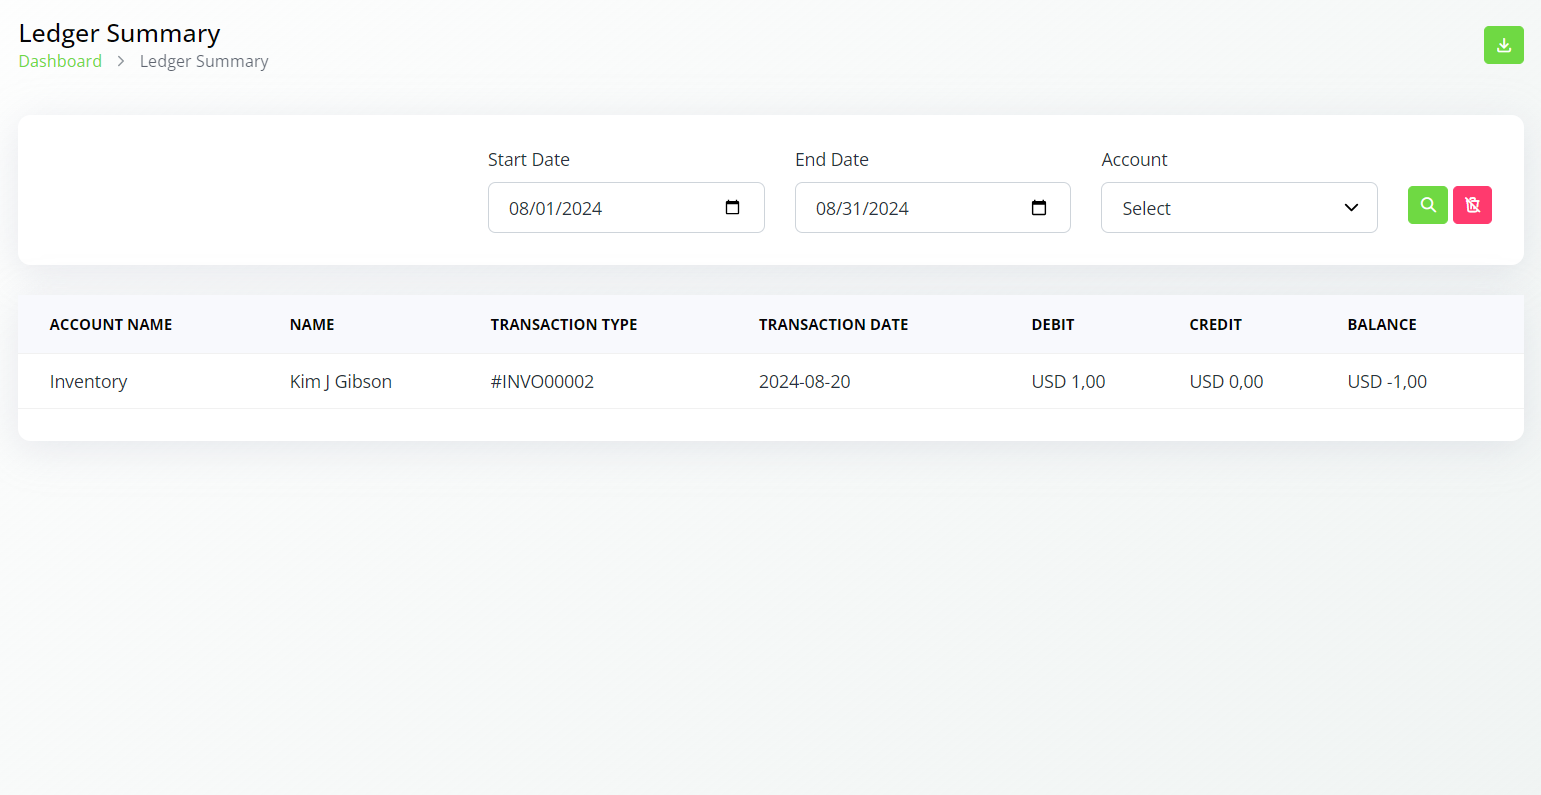Screen dimensions: 1541x795
Task: Select the #INVO00002 transaction entry
Action: coord(542,381)
